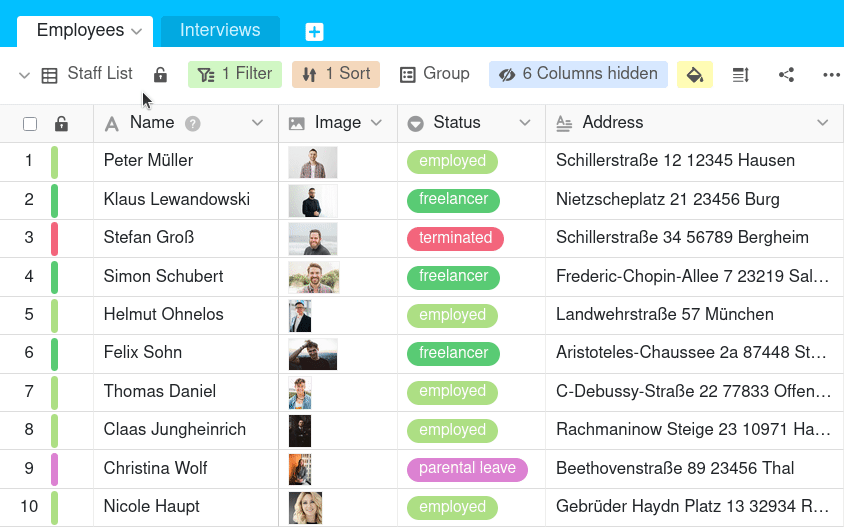844x527 pixels.
Task: Open the 1 Filter settings
Action: [x=235, y=74]
